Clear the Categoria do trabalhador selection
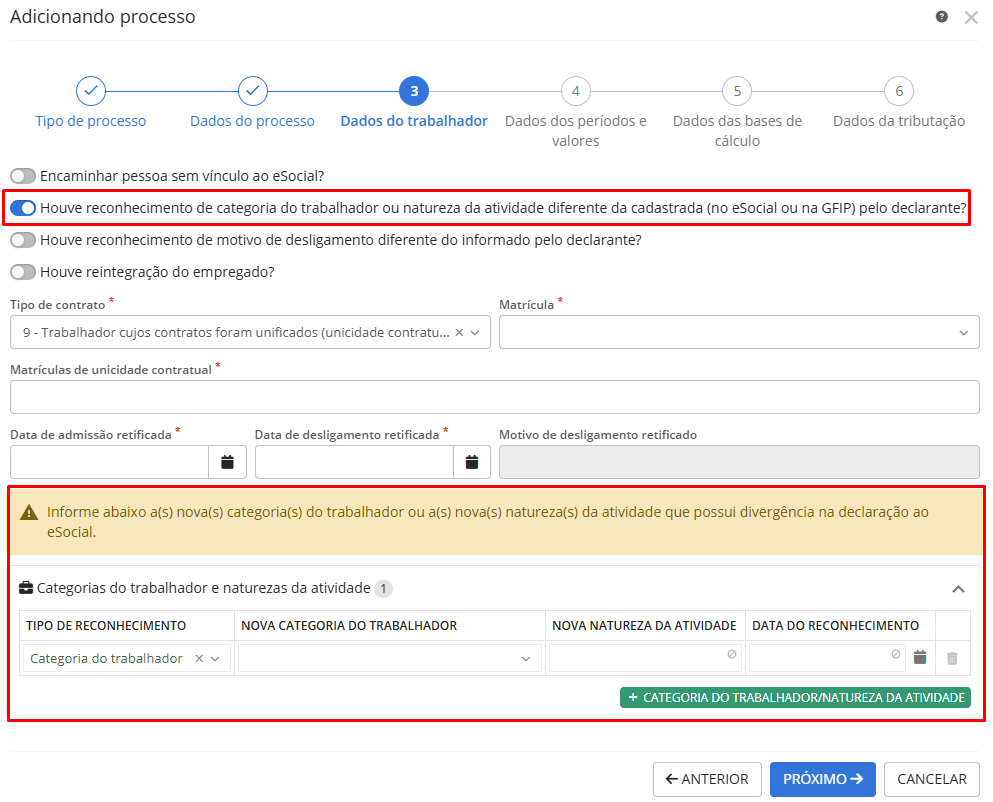Viewport: 993px width, 802px height. [199, 658]
